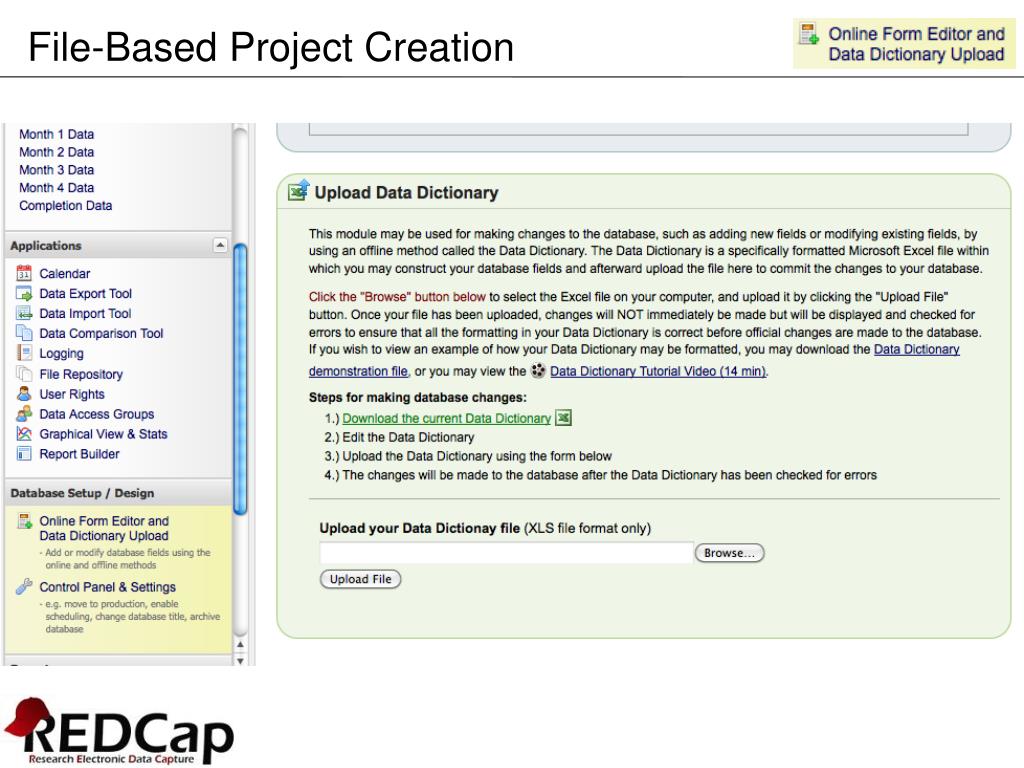
Task: Open Control Panel & Settings link
Action: [x=108, y=587]
